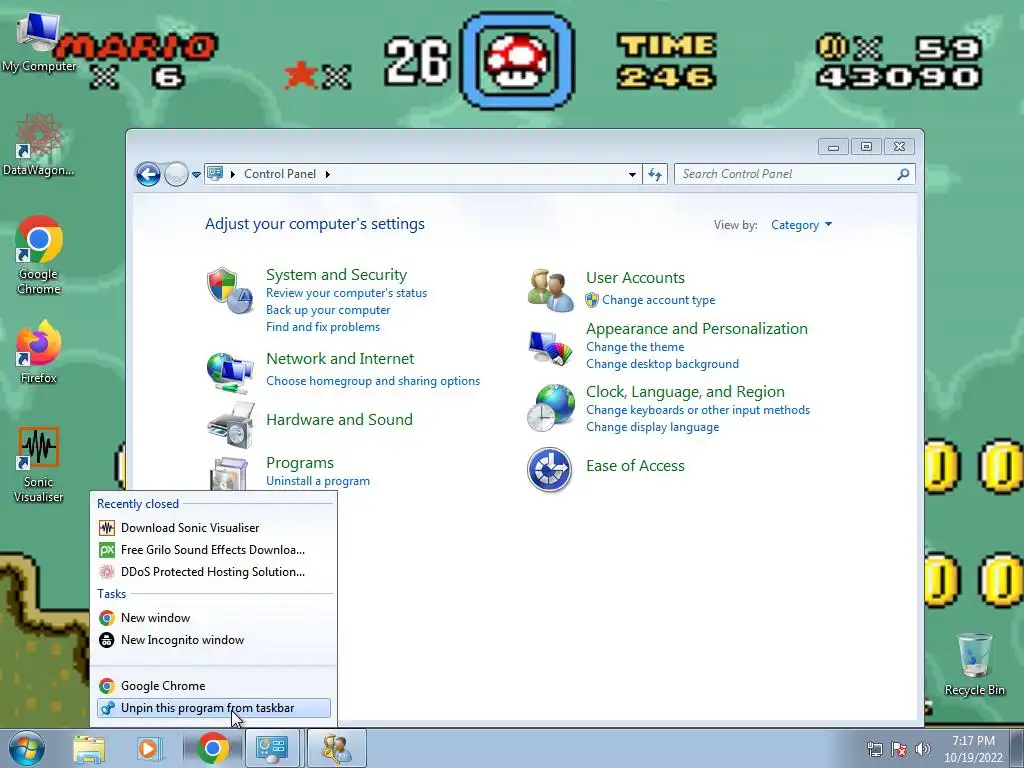This screenshot has width=1024, height=768.
Task: Select New window in the jump list
Action: pos(214,618)
